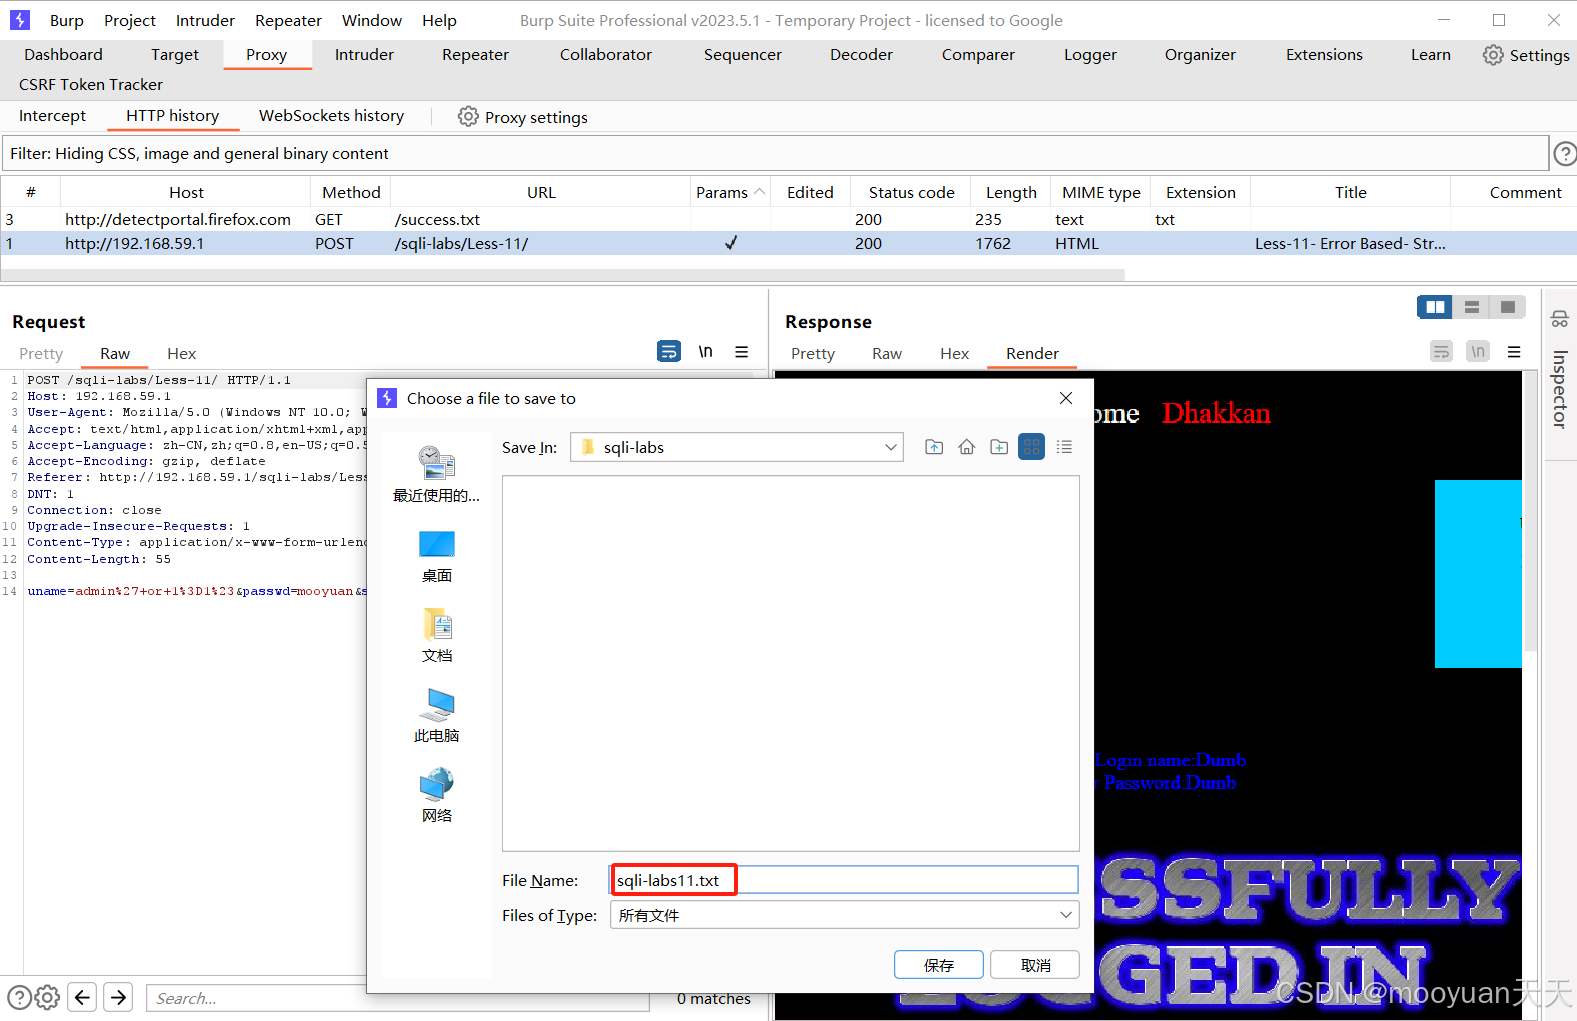This screenshot has width=1577, height=1021.
Task: Sort by the Params column header
Action: click(x=730, y=192)
